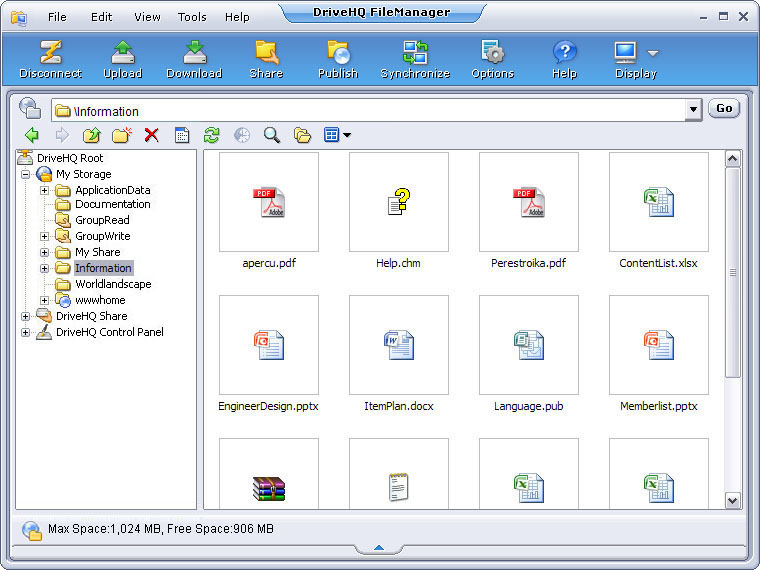This screenshot has width=760, height=570.
Task: Select the Documentation folder
Action: [x=112, y=204]
